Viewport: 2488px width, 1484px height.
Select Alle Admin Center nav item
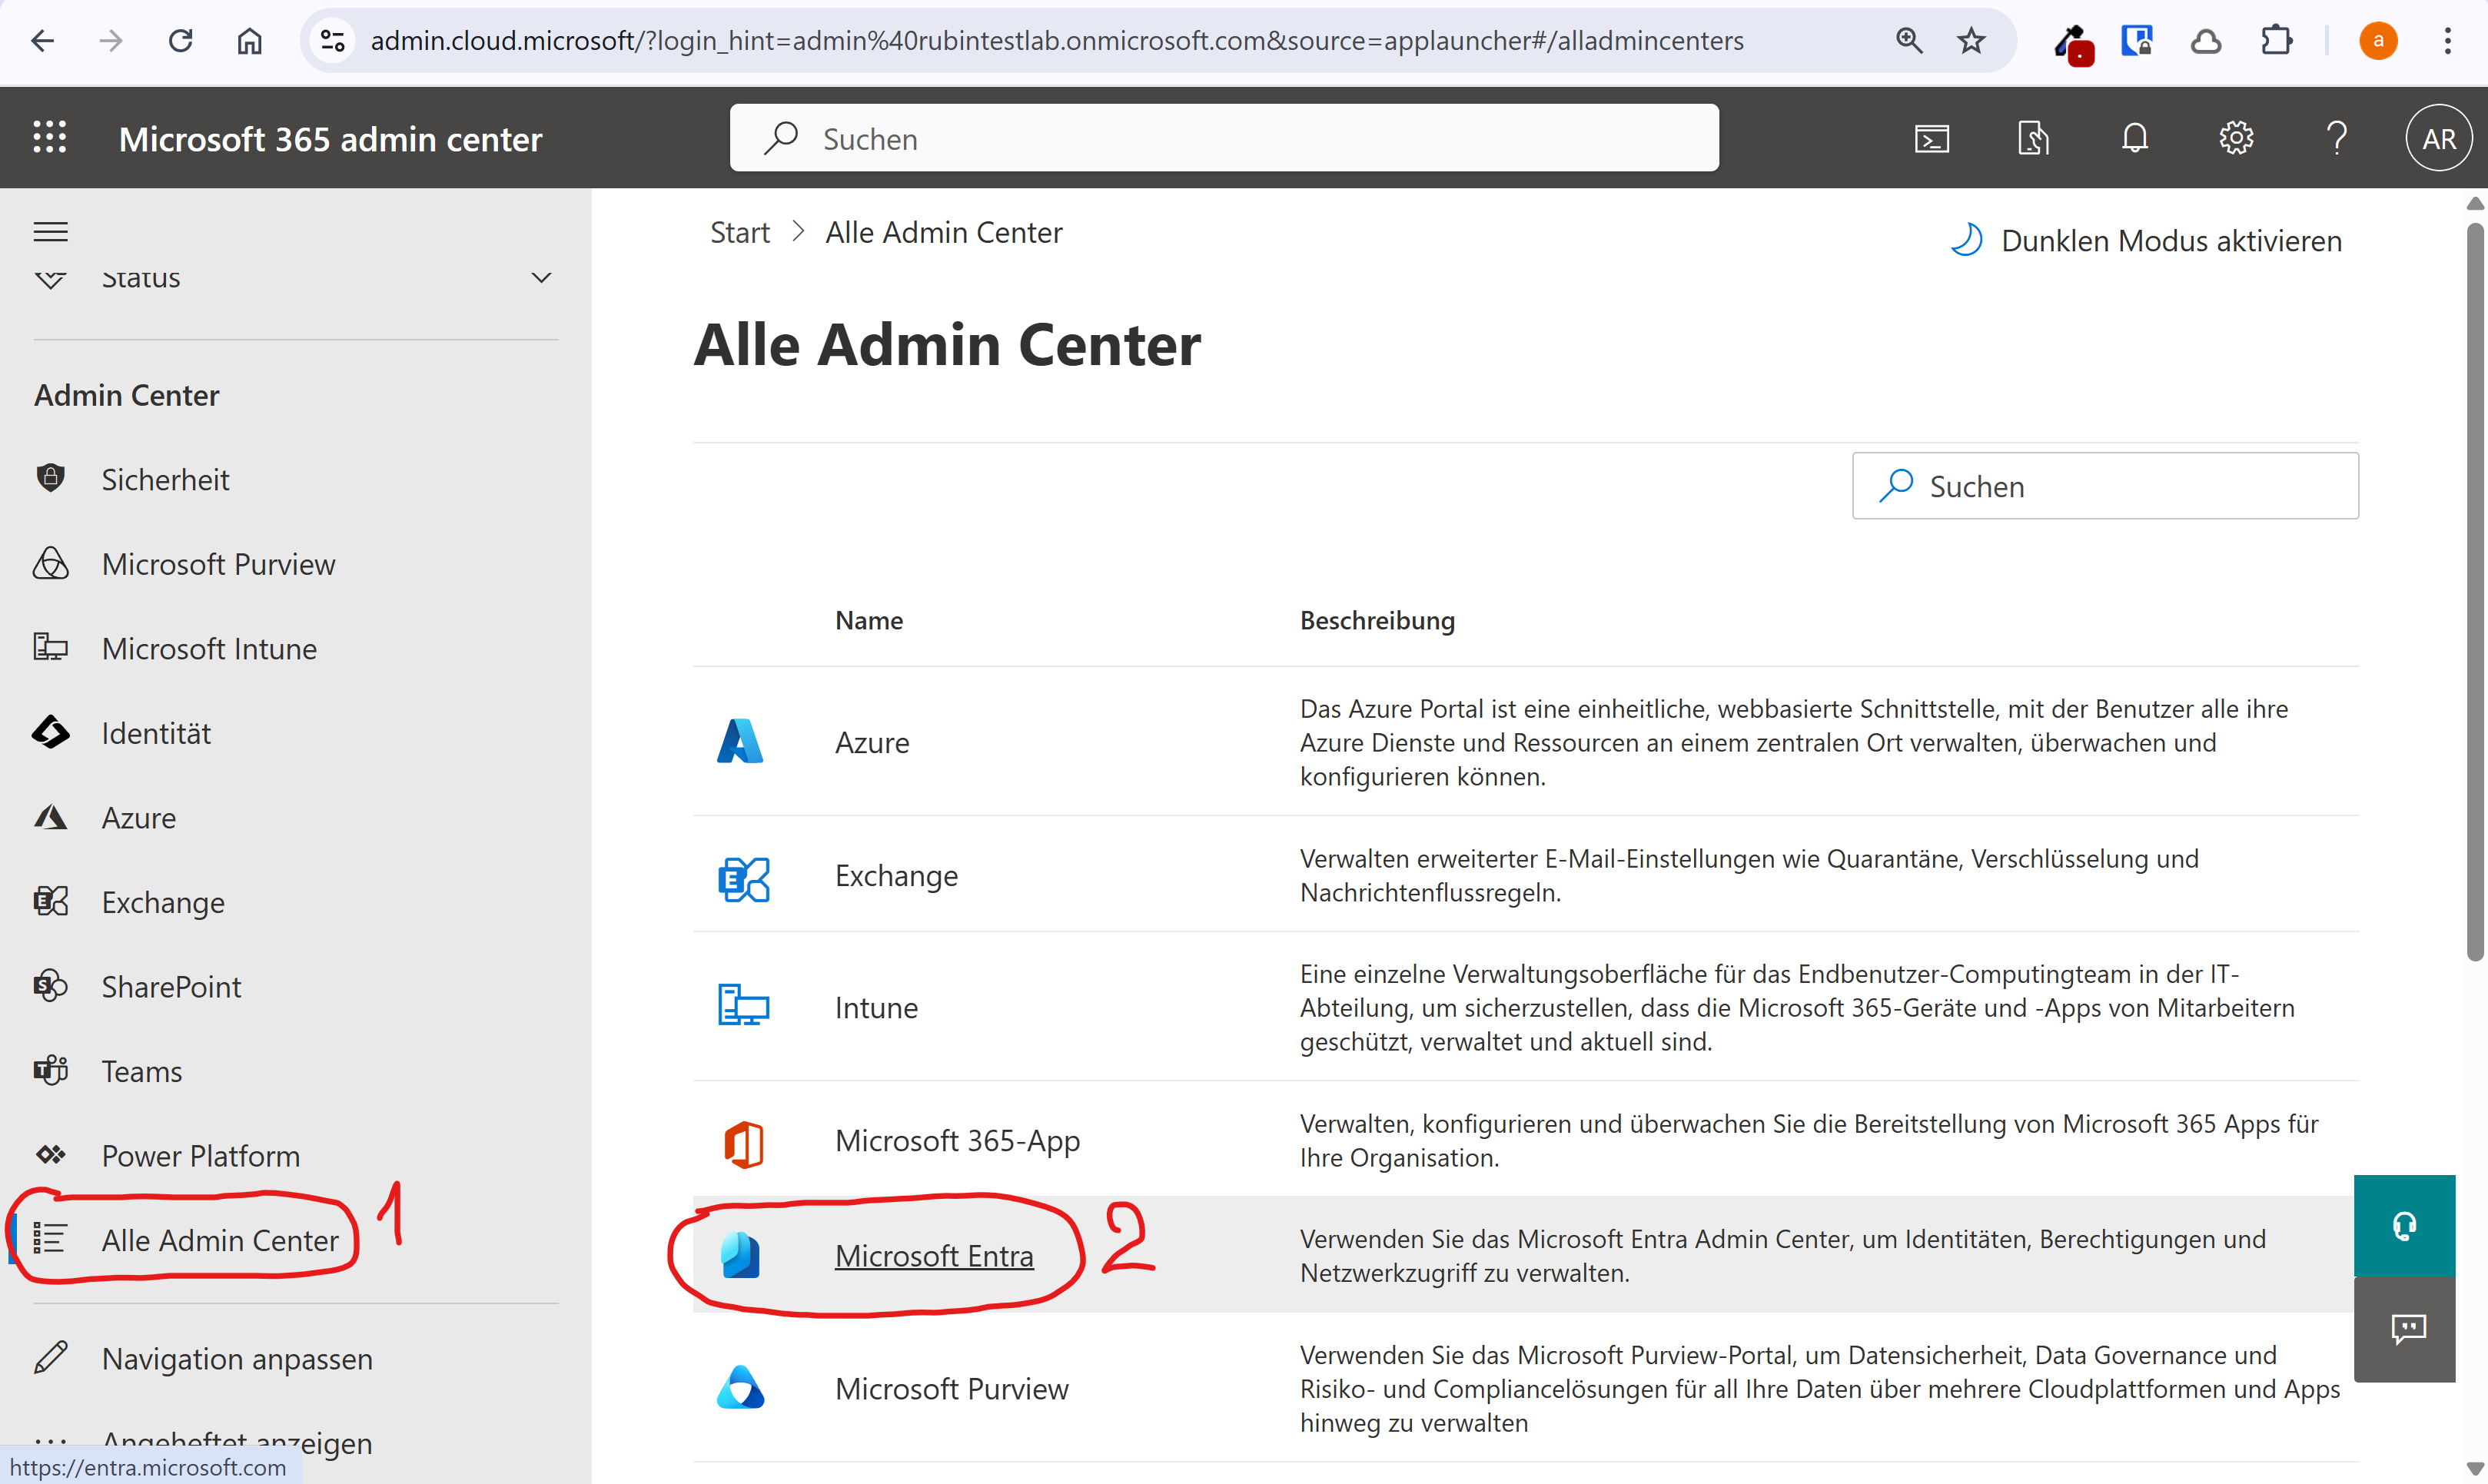(220, 1240)
